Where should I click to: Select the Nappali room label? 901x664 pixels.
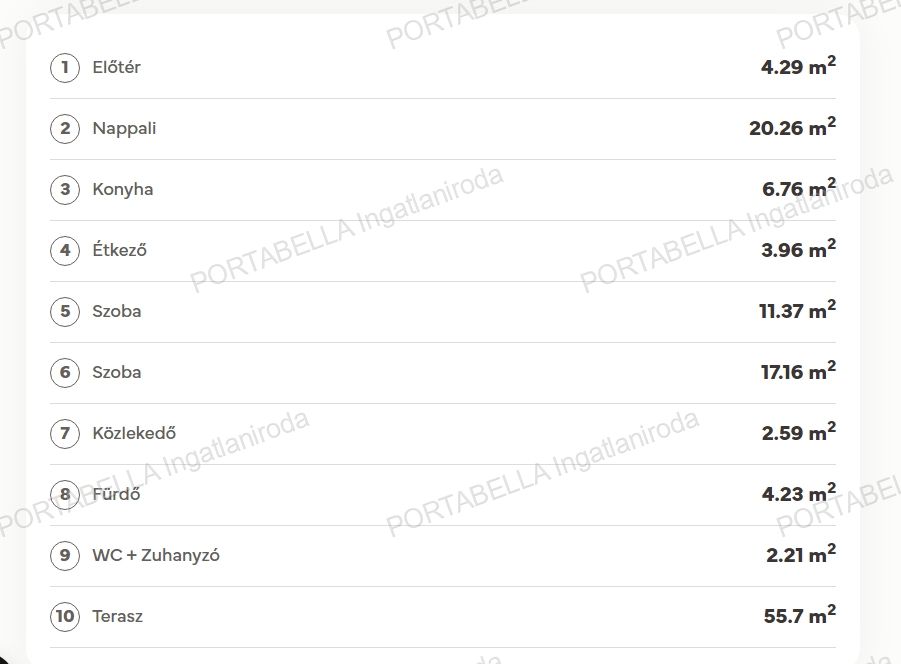(124, 129)
